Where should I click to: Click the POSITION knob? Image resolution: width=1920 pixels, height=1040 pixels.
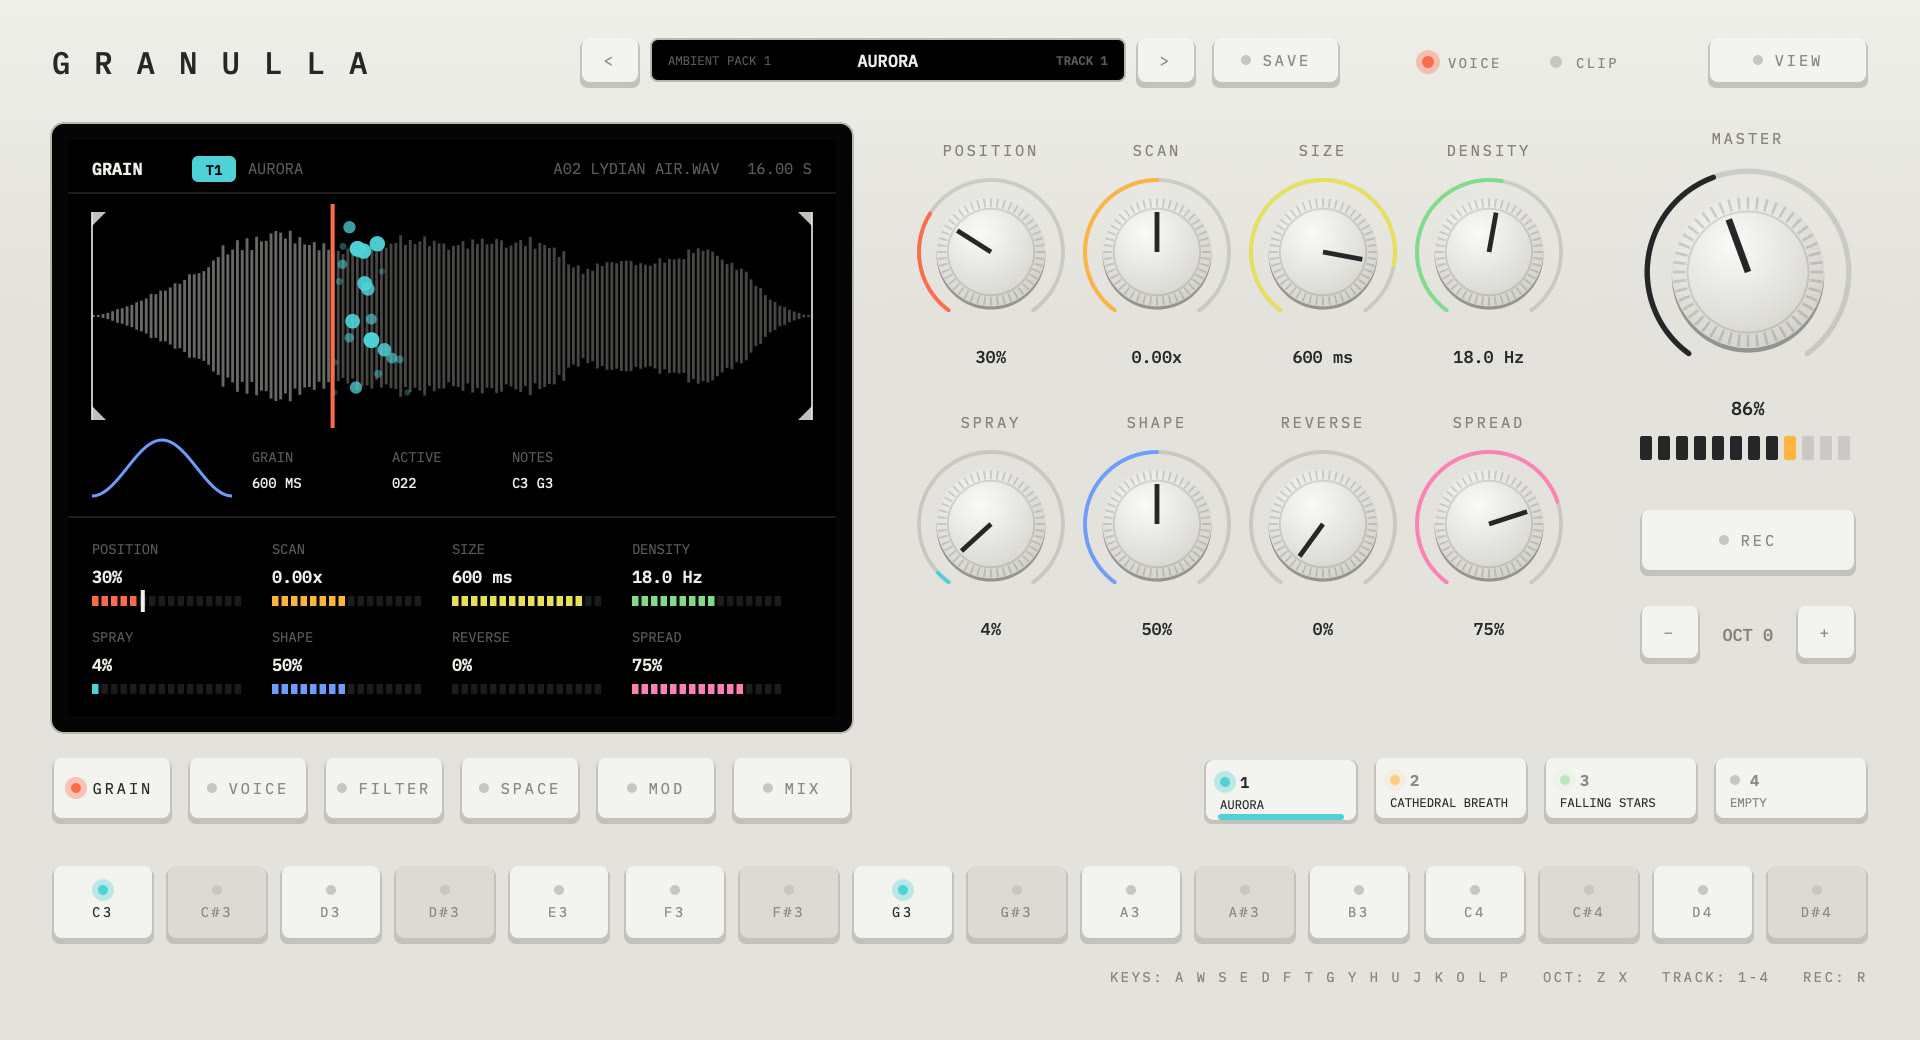point(991,252)
